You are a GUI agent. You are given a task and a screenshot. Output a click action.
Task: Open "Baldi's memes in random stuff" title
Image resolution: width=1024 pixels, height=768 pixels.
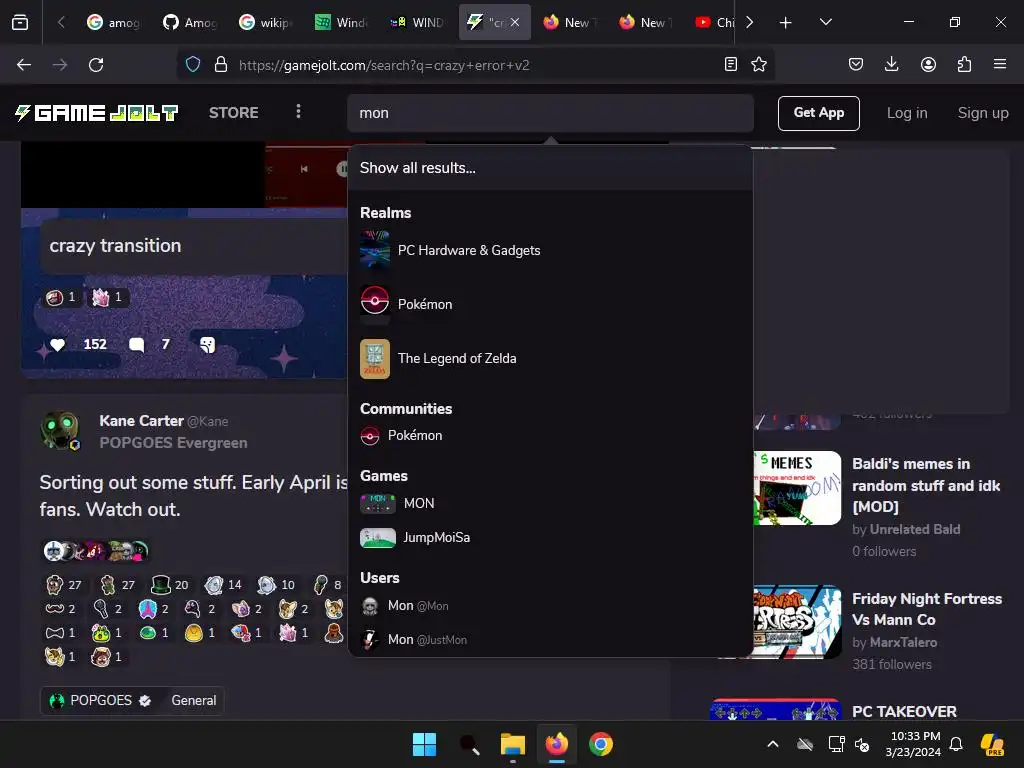coord(926,485)
